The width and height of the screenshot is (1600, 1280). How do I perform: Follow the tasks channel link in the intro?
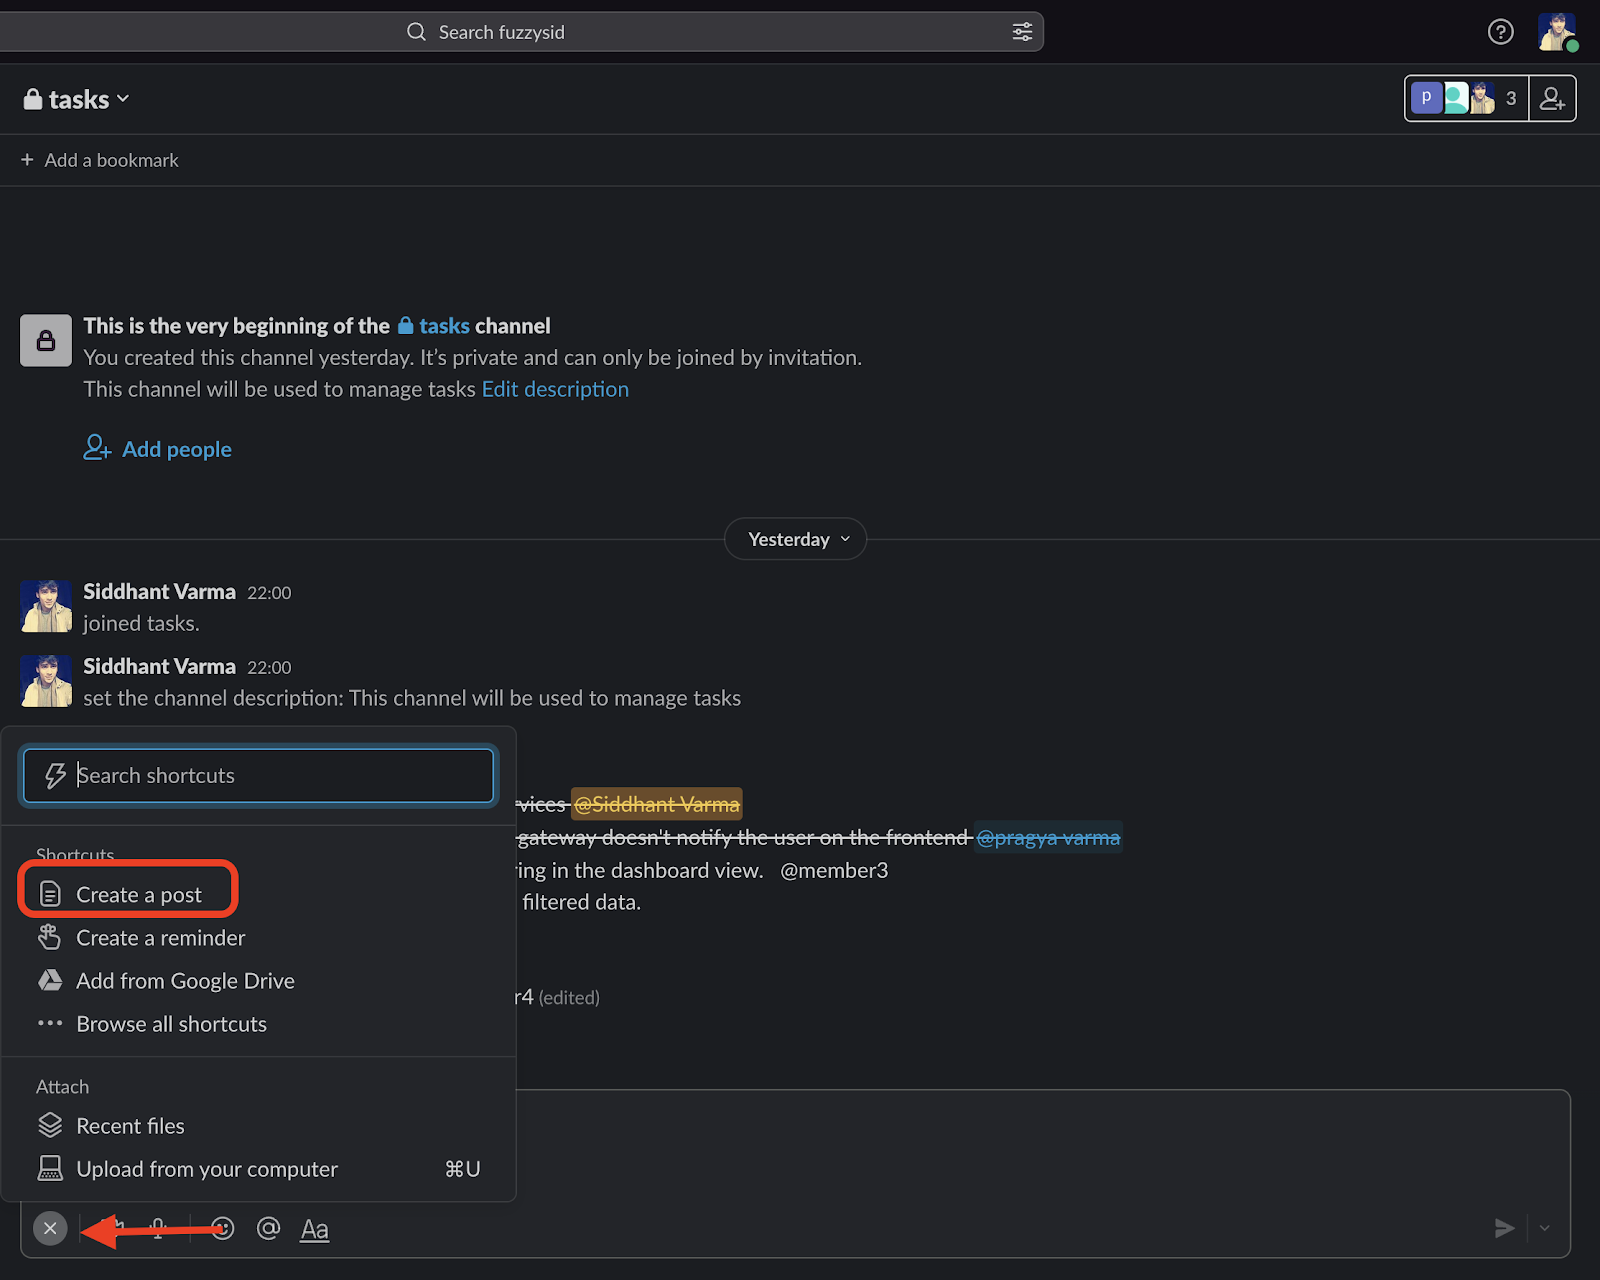[x=434, y=326]
